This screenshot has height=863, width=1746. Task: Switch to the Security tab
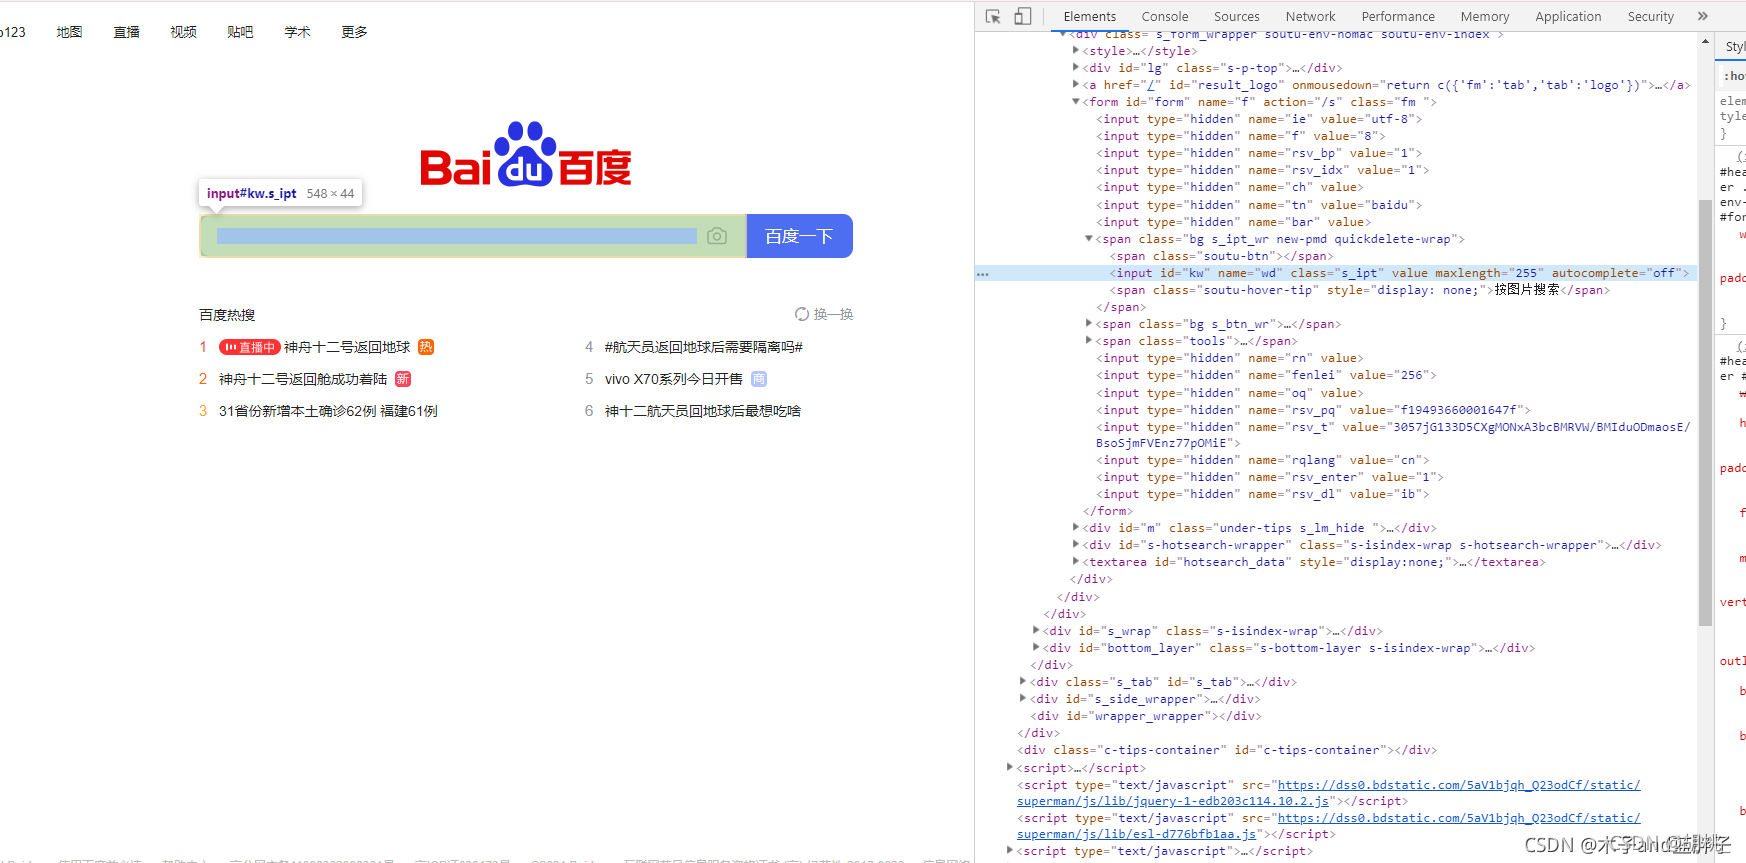1651,16
